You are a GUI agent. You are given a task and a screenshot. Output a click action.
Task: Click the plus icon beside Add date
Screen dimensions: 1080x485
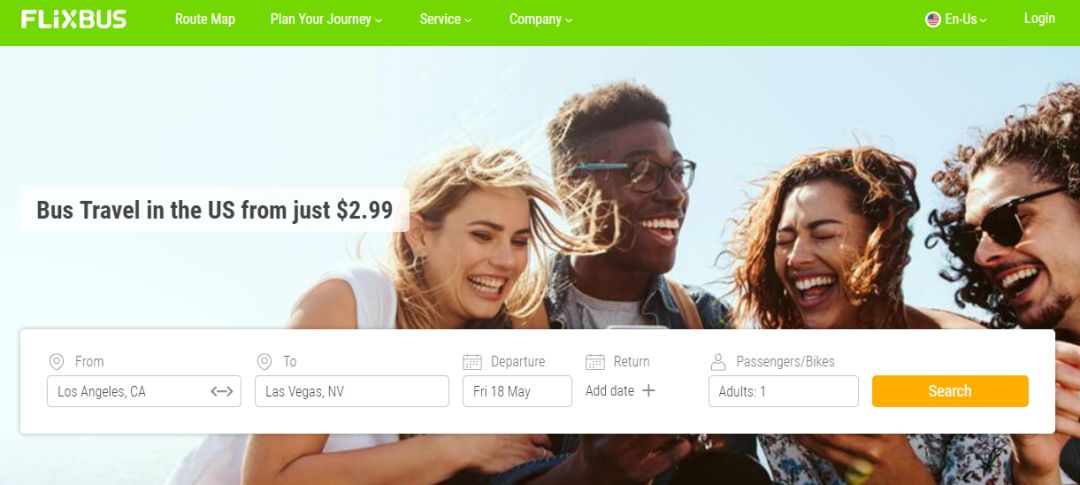[x=648, y=391]
